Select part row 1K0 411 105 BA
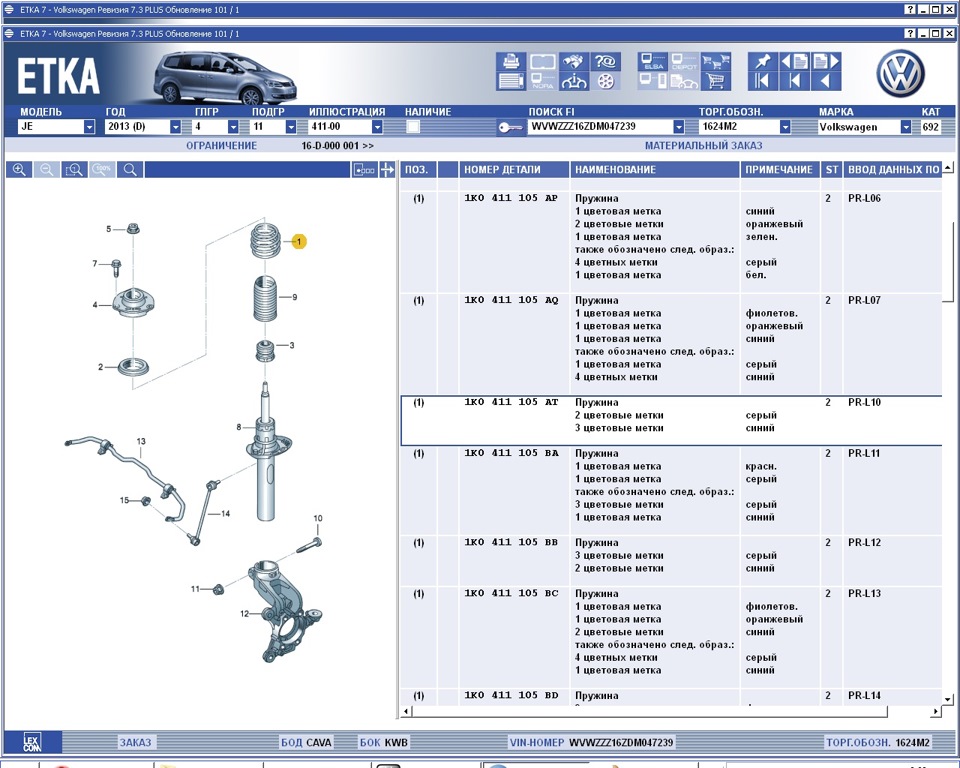 click(671, 491)
